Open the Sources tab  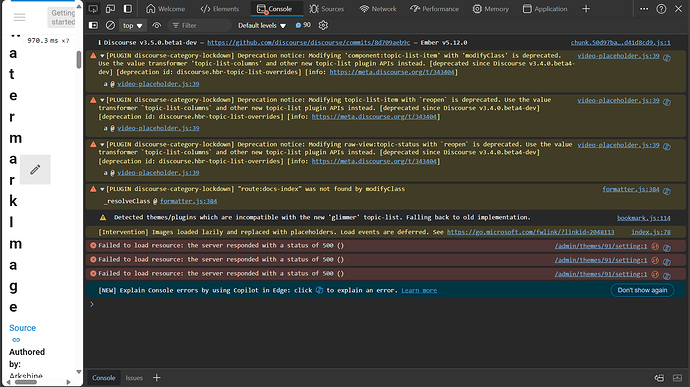click(x=327, y=9)
